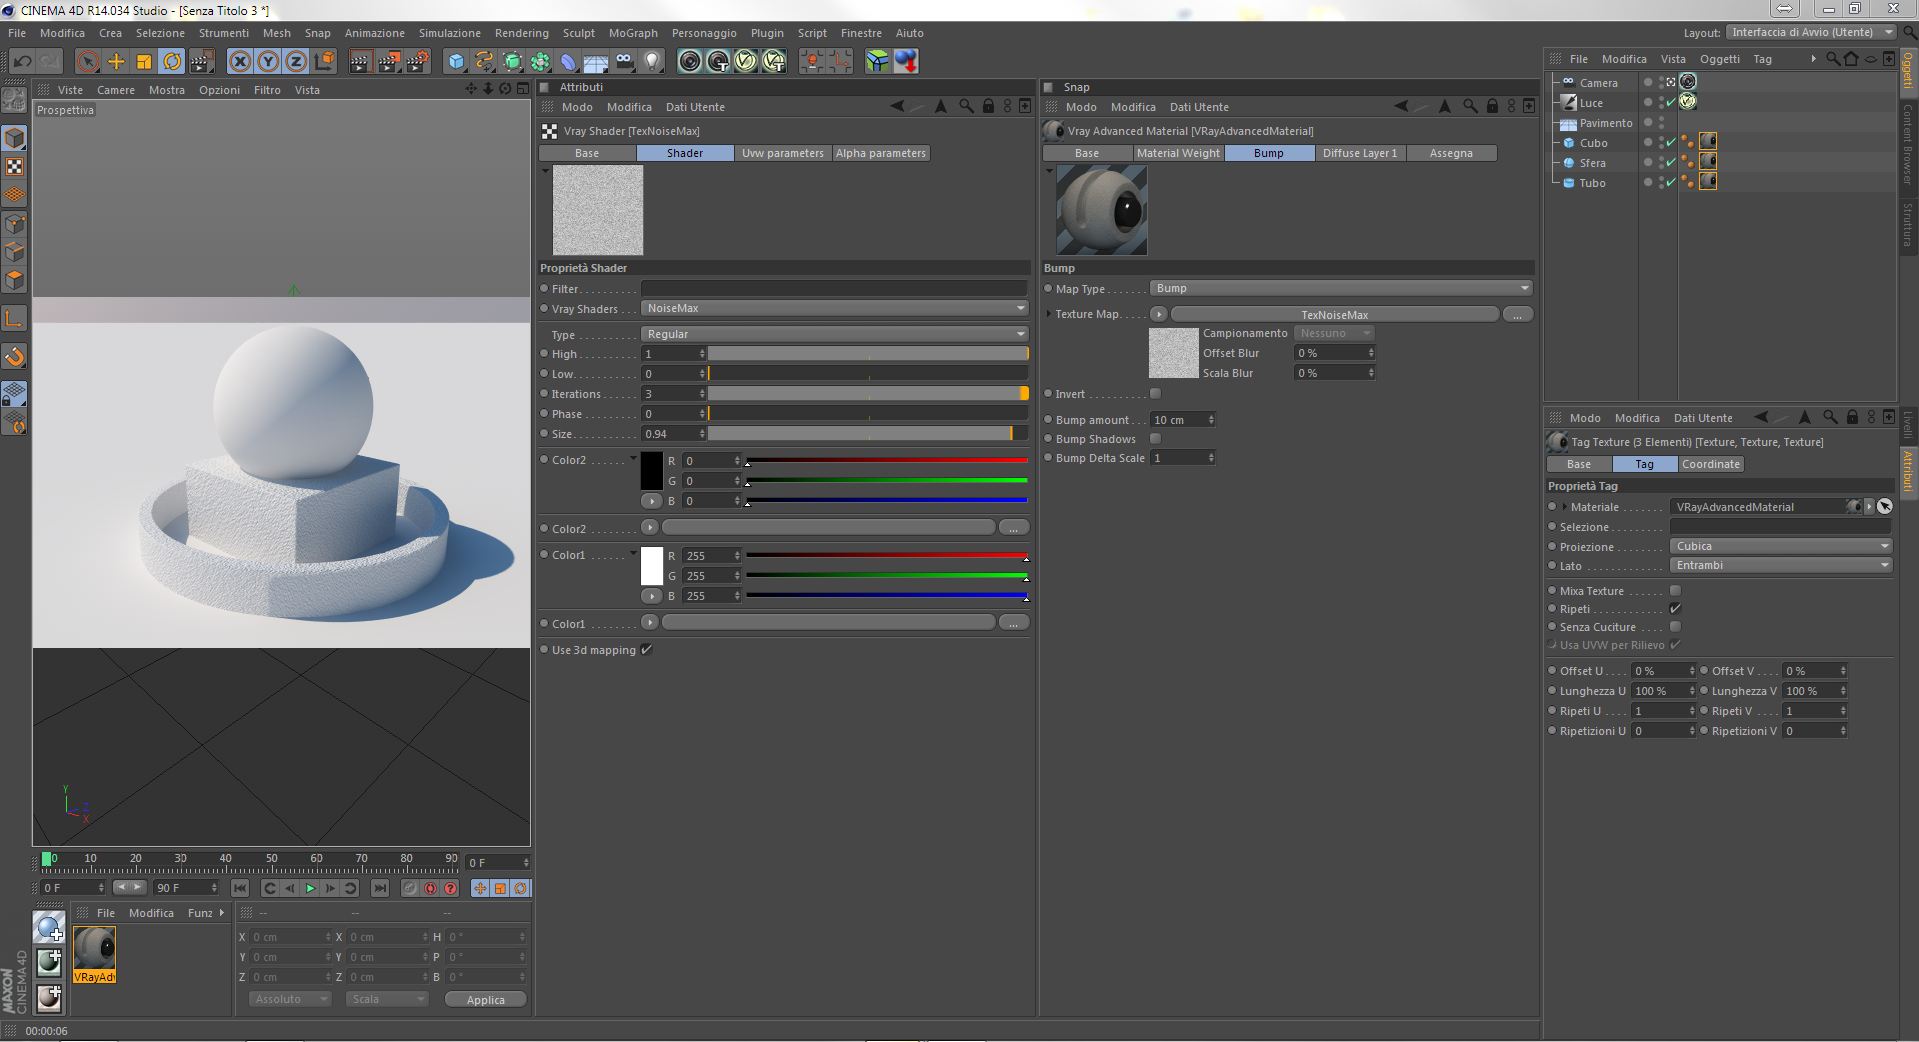The width and height of the screenshot is (1919, 1042).
Task: Open the Lato Entrambi dropdown
Action: click(1780, 565)
